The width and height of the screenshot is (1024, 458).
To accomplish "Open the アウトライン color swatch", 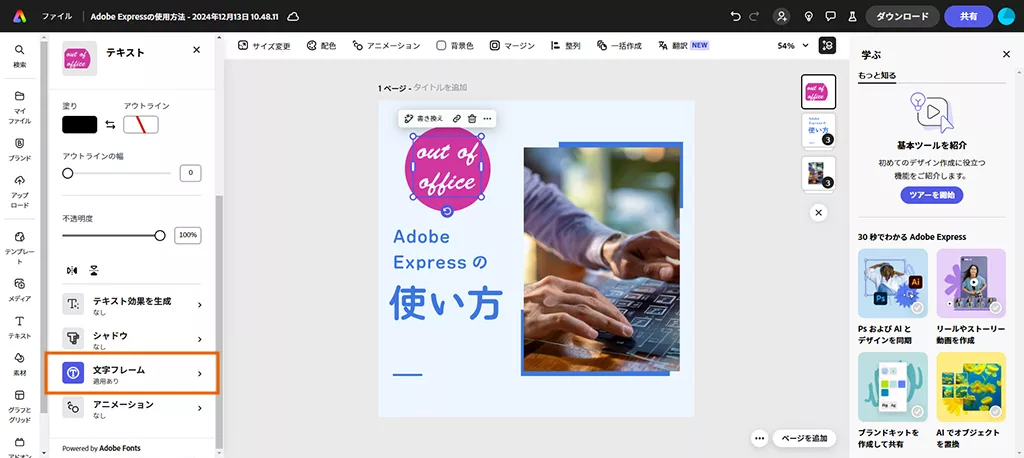I will 141,125.
